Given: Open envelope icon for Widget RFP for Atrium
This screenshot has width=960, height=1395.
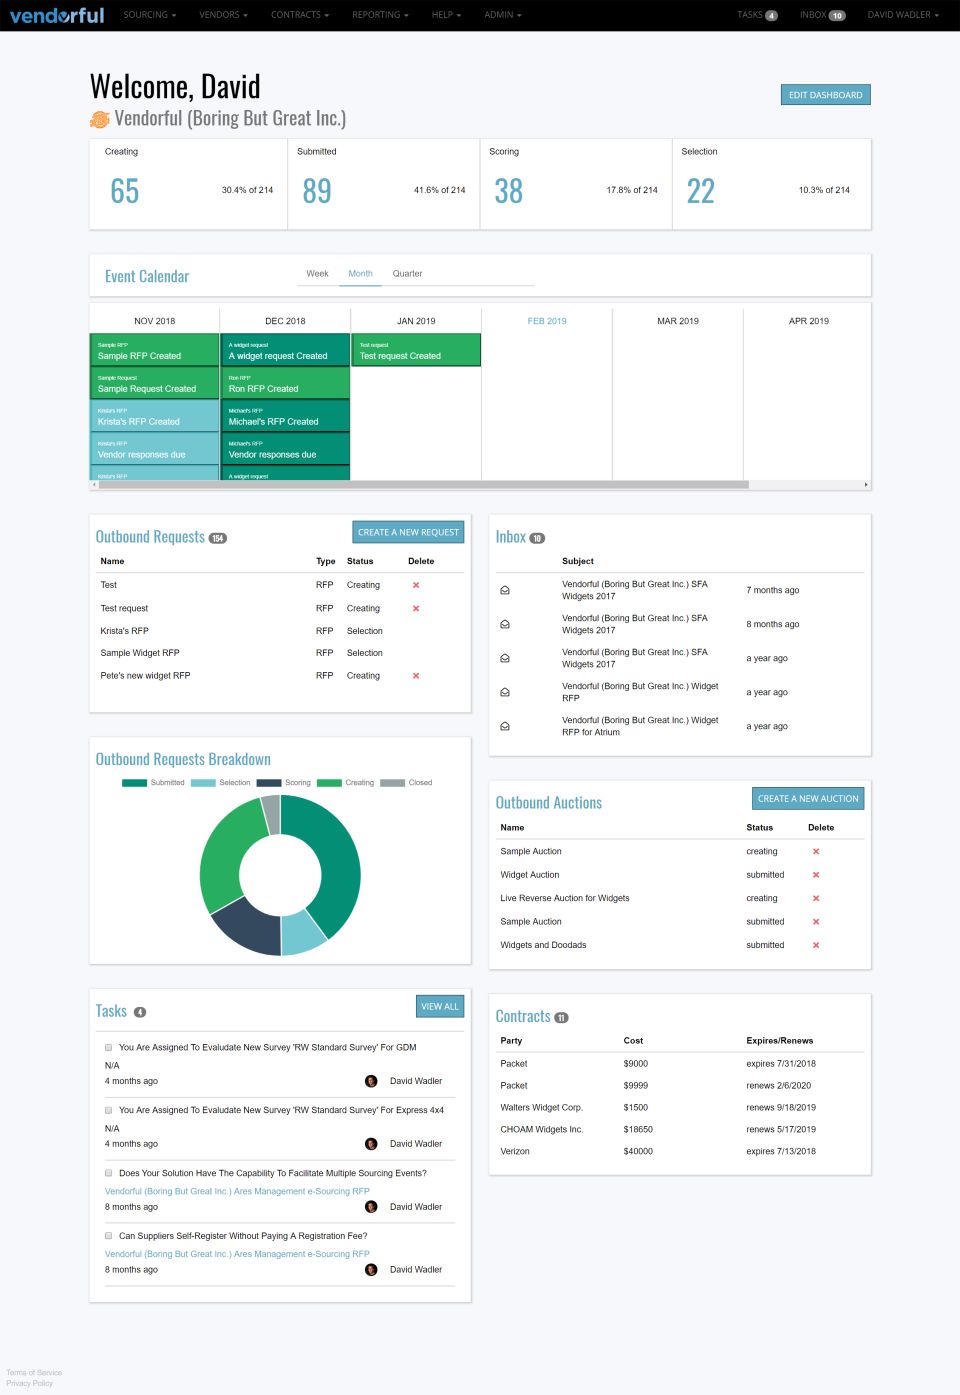Looking at the screenshot, I should 505,726.
